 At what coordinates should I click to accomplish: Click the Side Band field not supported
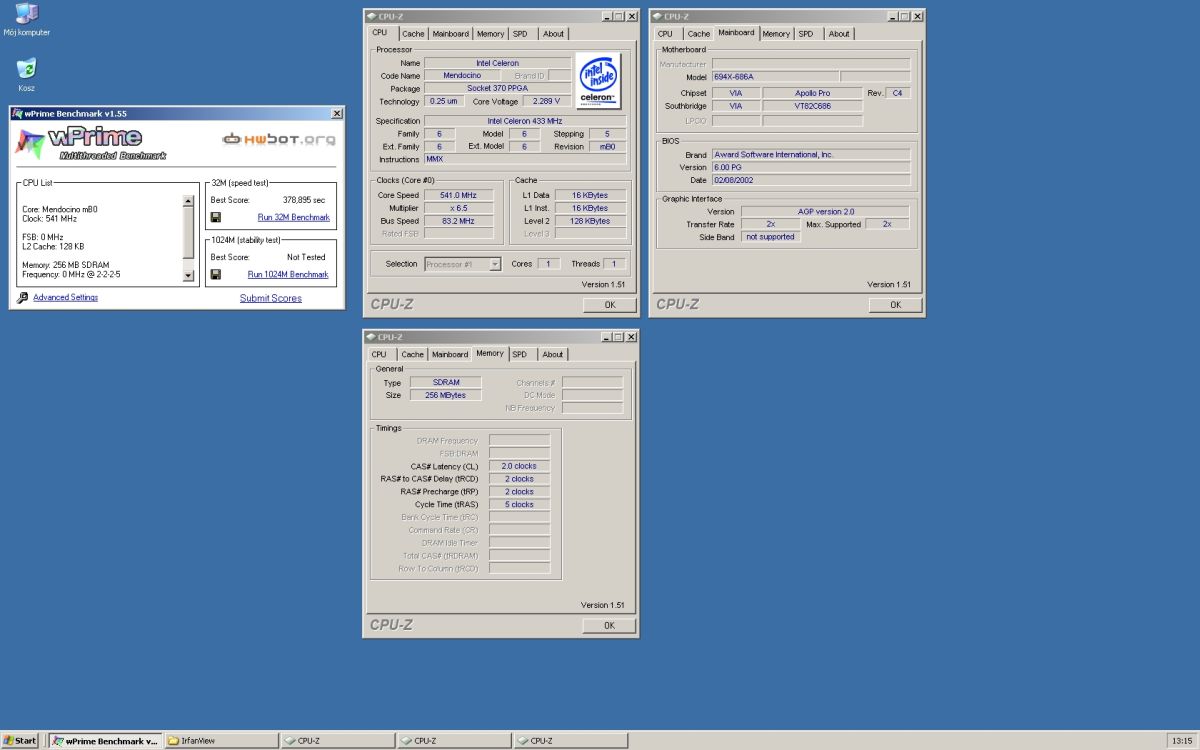(x=770, y=237)
